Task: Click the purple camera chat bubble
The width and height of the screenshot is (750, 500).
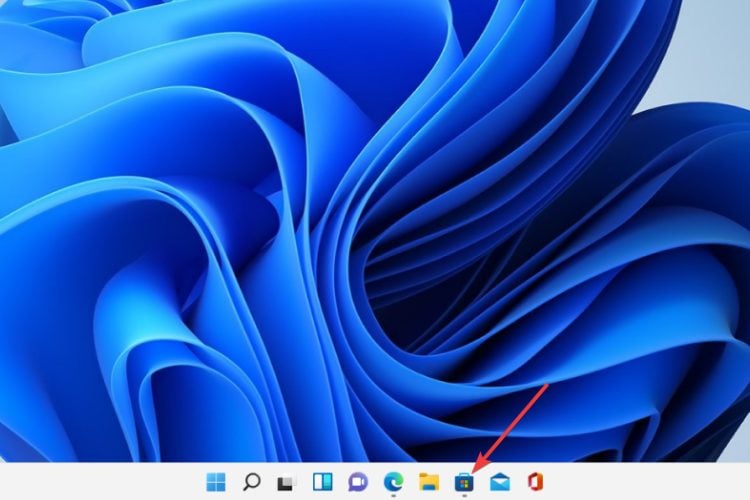Action: tap(358, 482)
